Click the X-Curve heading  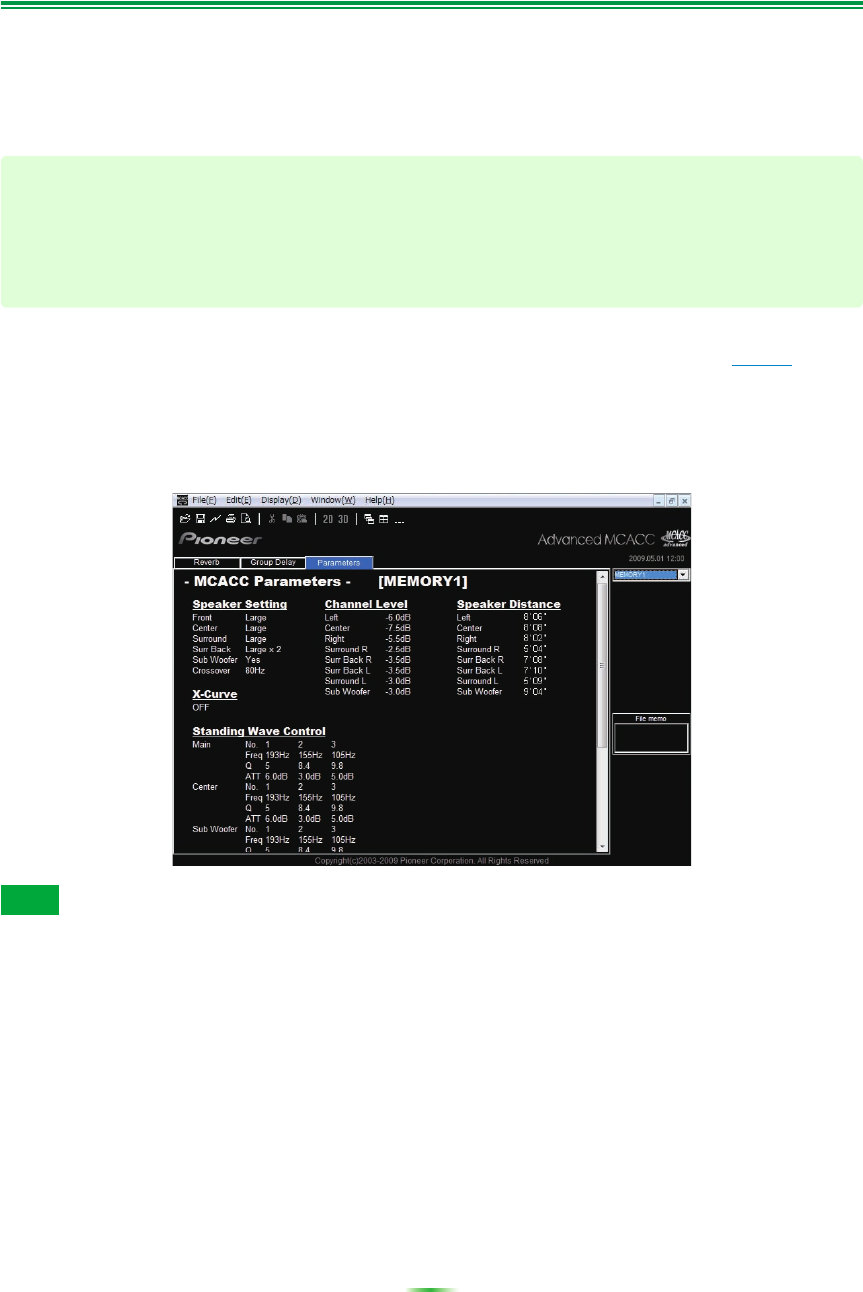(x=214, y=694)
